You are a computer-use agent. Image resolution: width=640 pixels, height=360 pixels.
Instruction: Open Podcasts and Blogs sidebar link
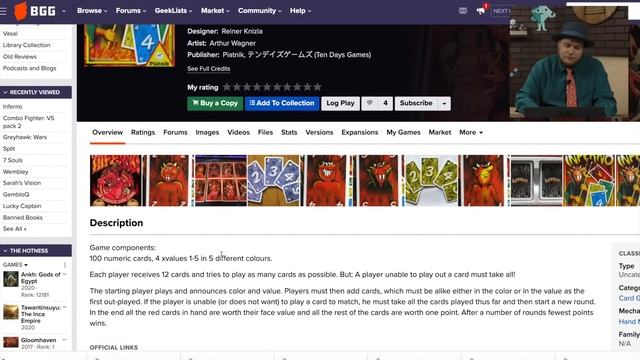click(x=29, y=68)
